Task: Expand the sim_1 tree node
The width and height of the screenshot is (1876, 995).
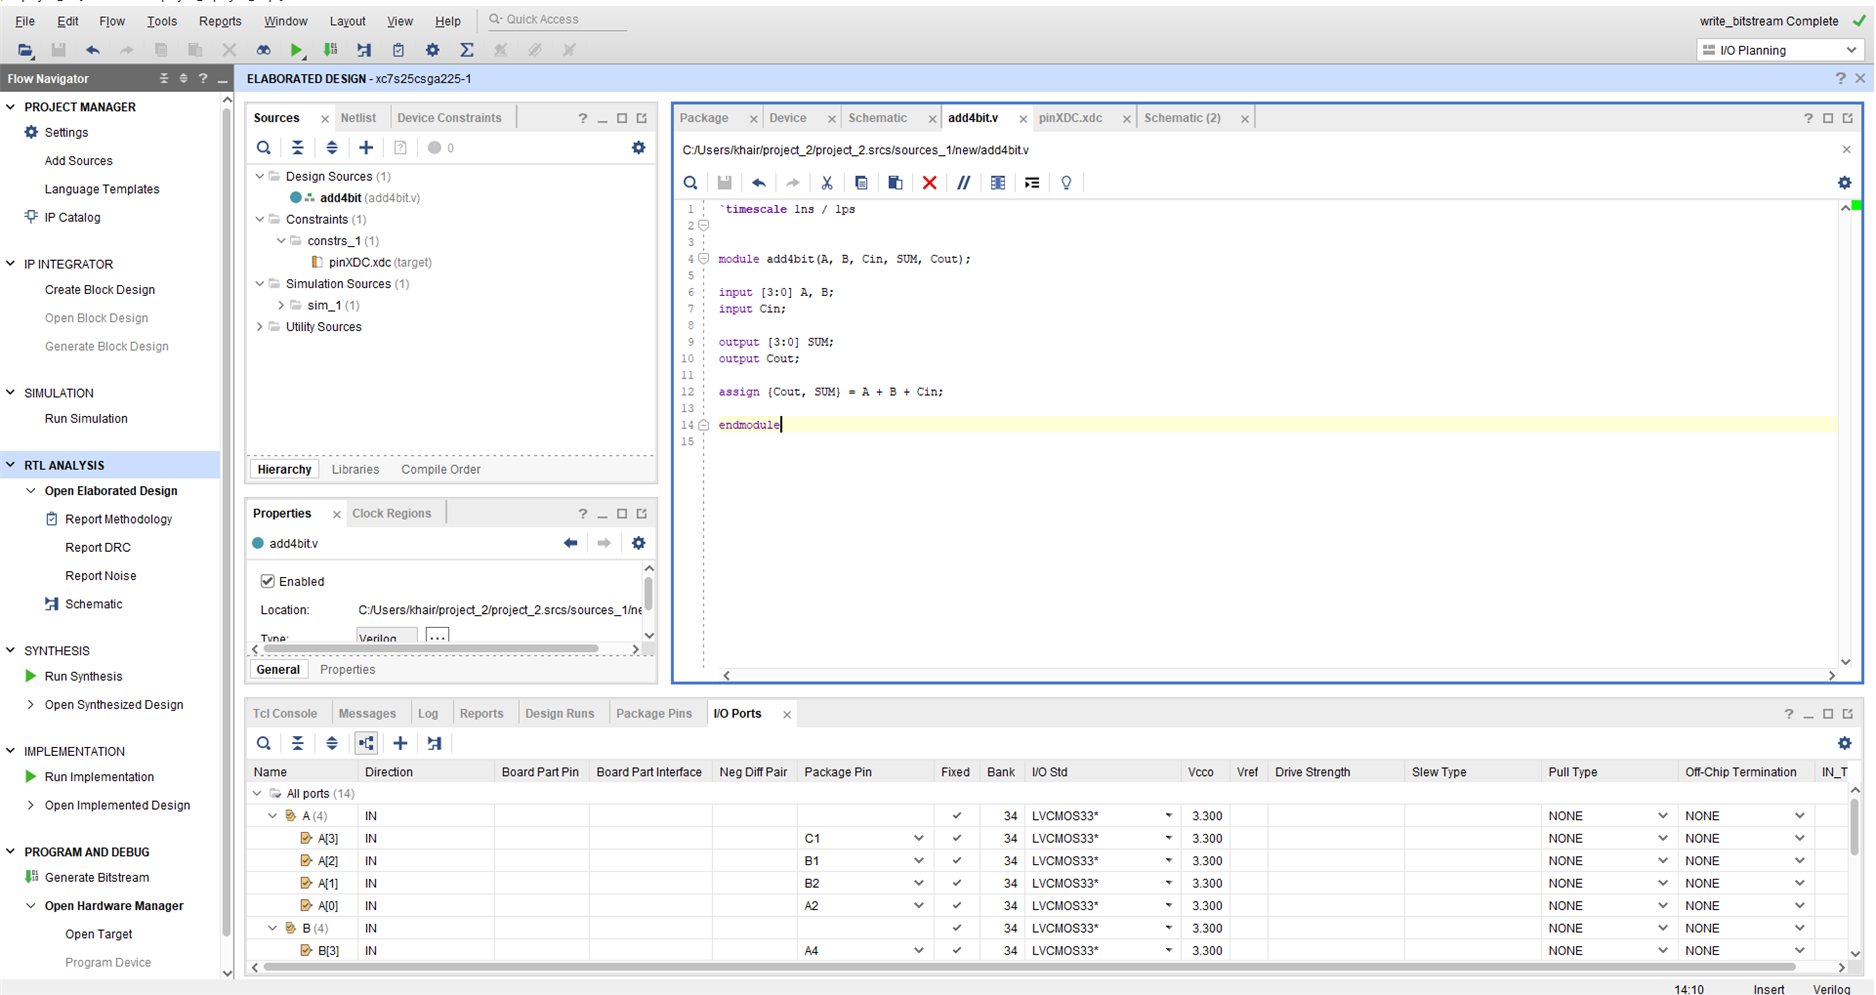Action: (x=281, y=305)
